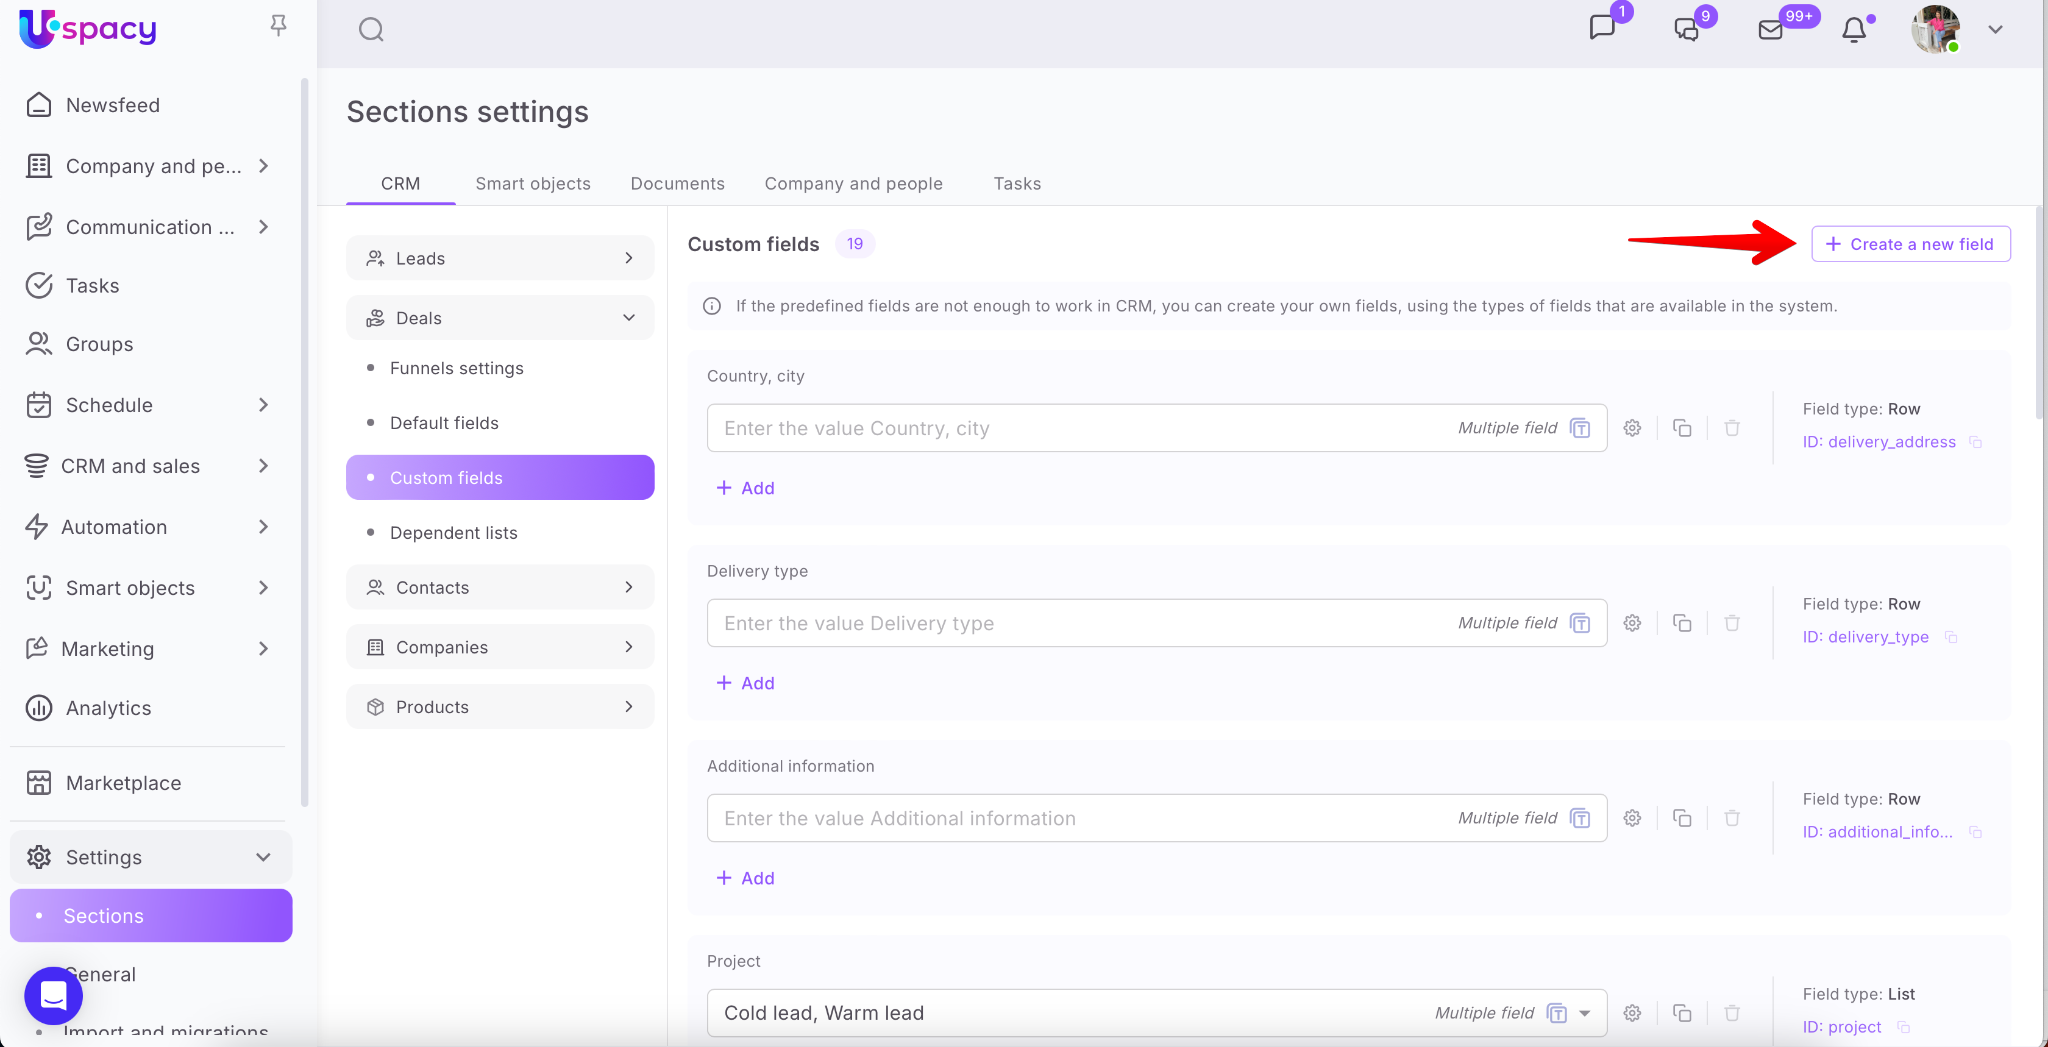Duplicate the Delivery type field
2048x1047 pixels.
(1682, 623)
